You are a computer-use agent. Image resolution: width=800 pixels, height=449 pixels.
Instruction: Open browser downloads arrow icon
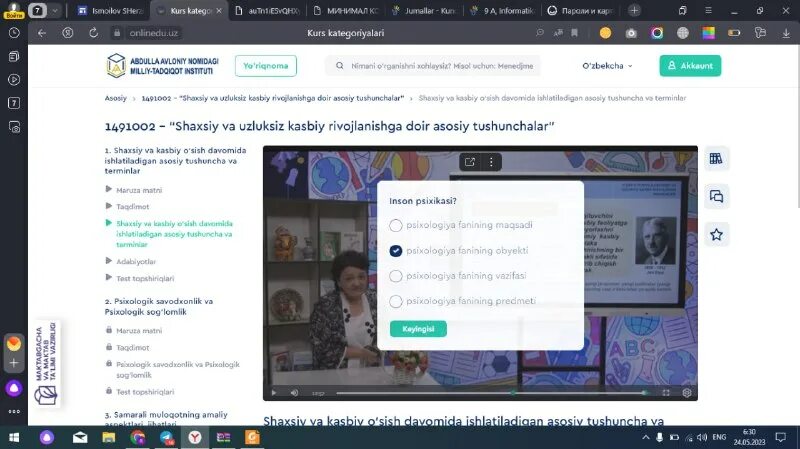coord(786,33)
